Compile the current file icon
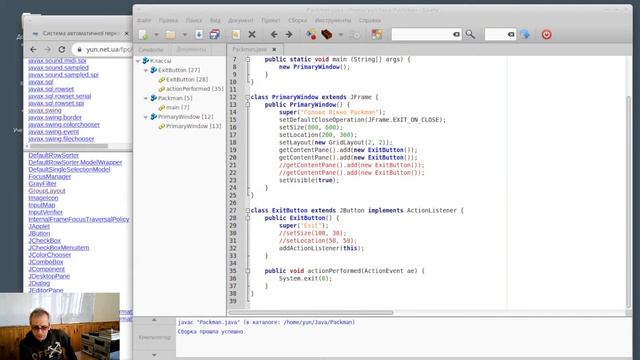The image size is (640, 360). click(x=311, y=35)
